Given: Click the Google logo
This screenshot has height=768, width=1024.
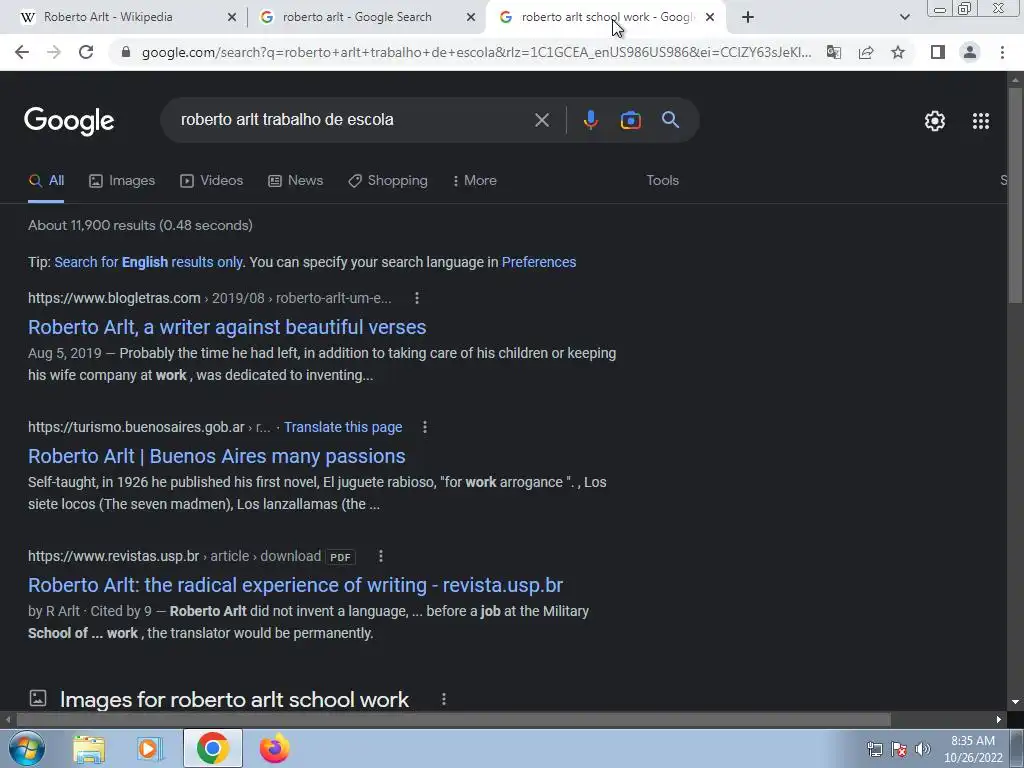Looking at the screenshot, I should click(x=69, y=121).
